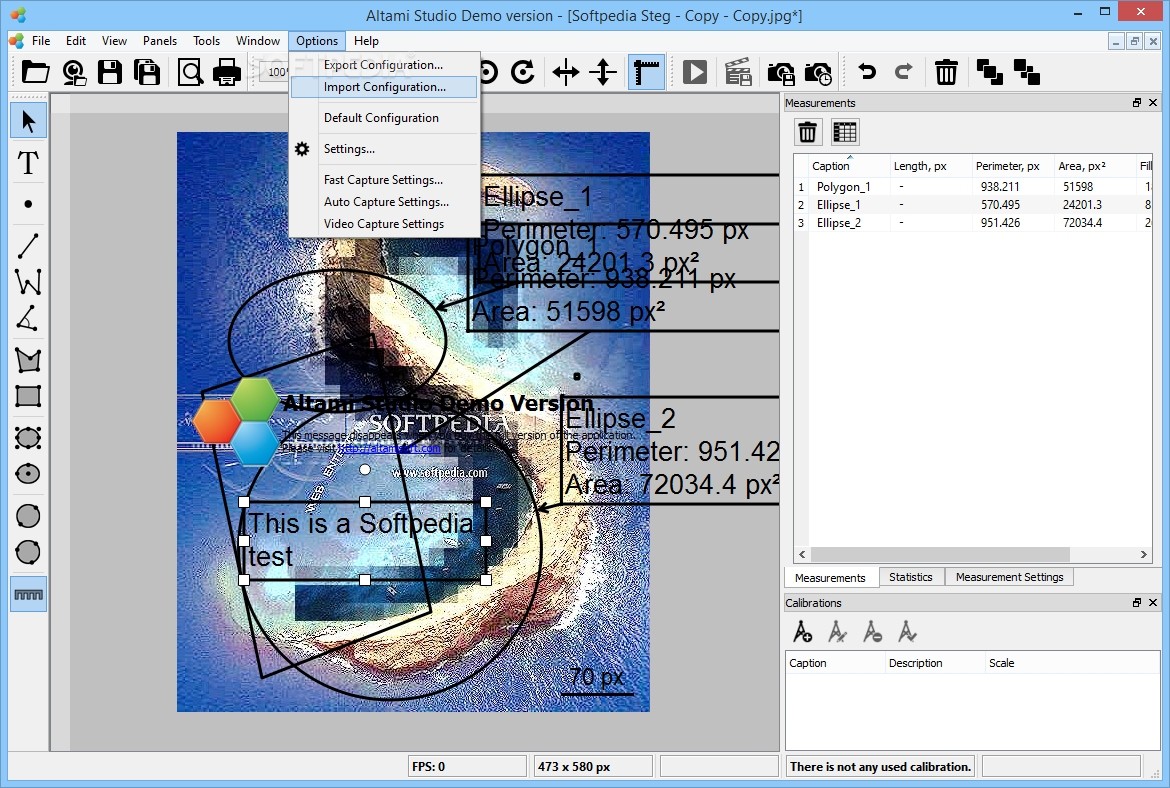
Task: Click the send to back layers icon
Action: click(x=1027, y=72)
